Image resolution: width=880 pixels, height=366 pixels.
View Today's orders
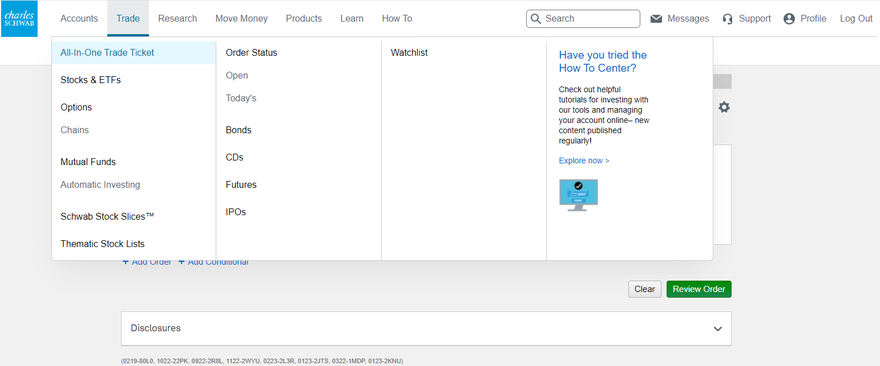(240, 98)
